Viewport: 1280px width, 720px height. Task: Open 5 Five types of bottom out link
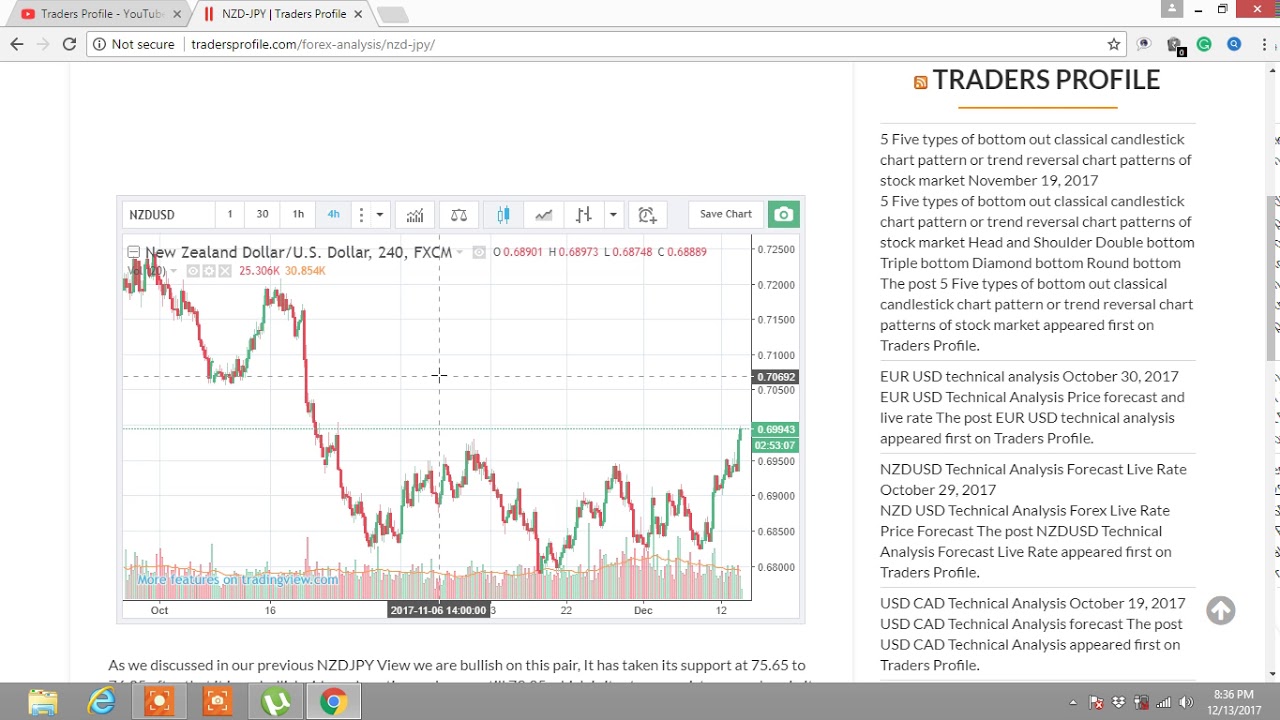[1036, 160]
